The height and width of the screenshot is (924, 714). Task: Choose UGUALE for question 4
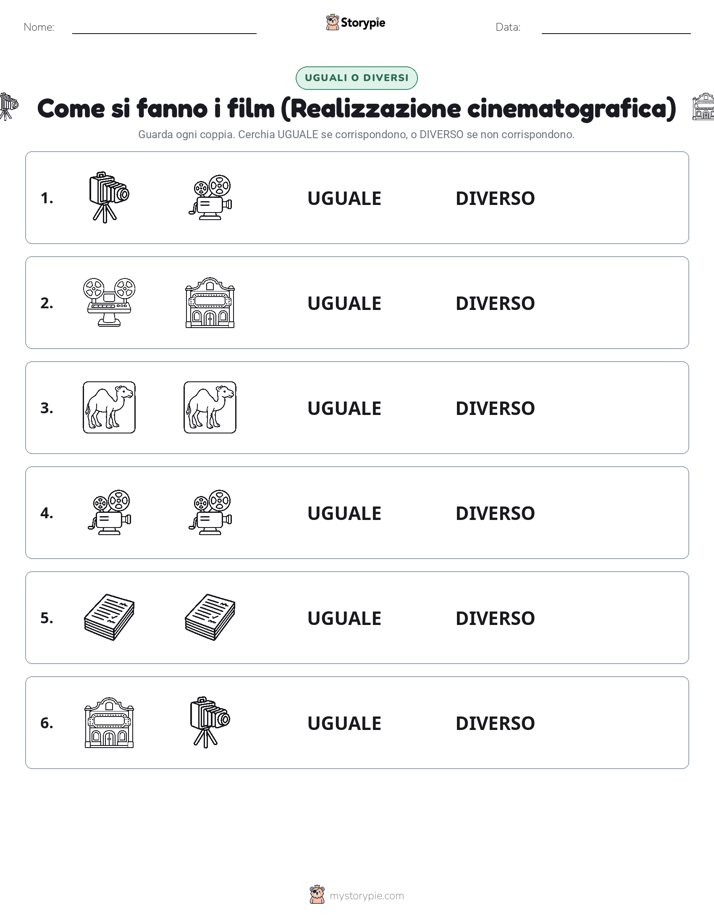(344, 513)
